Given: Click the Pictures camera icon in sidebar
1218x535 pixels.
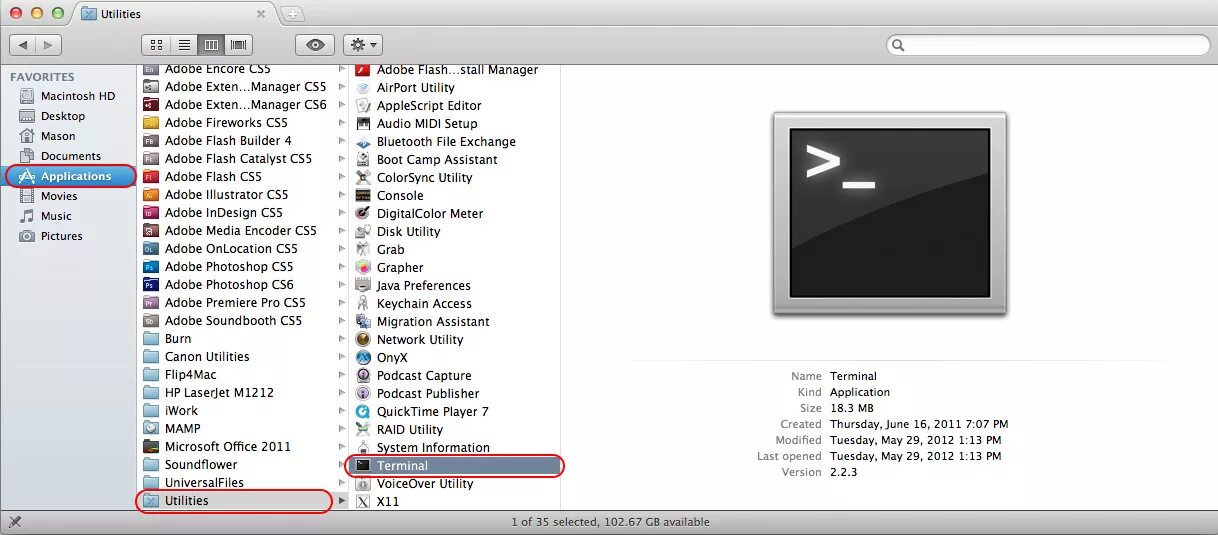Looking at the screenshot, I should click(27, 236).
